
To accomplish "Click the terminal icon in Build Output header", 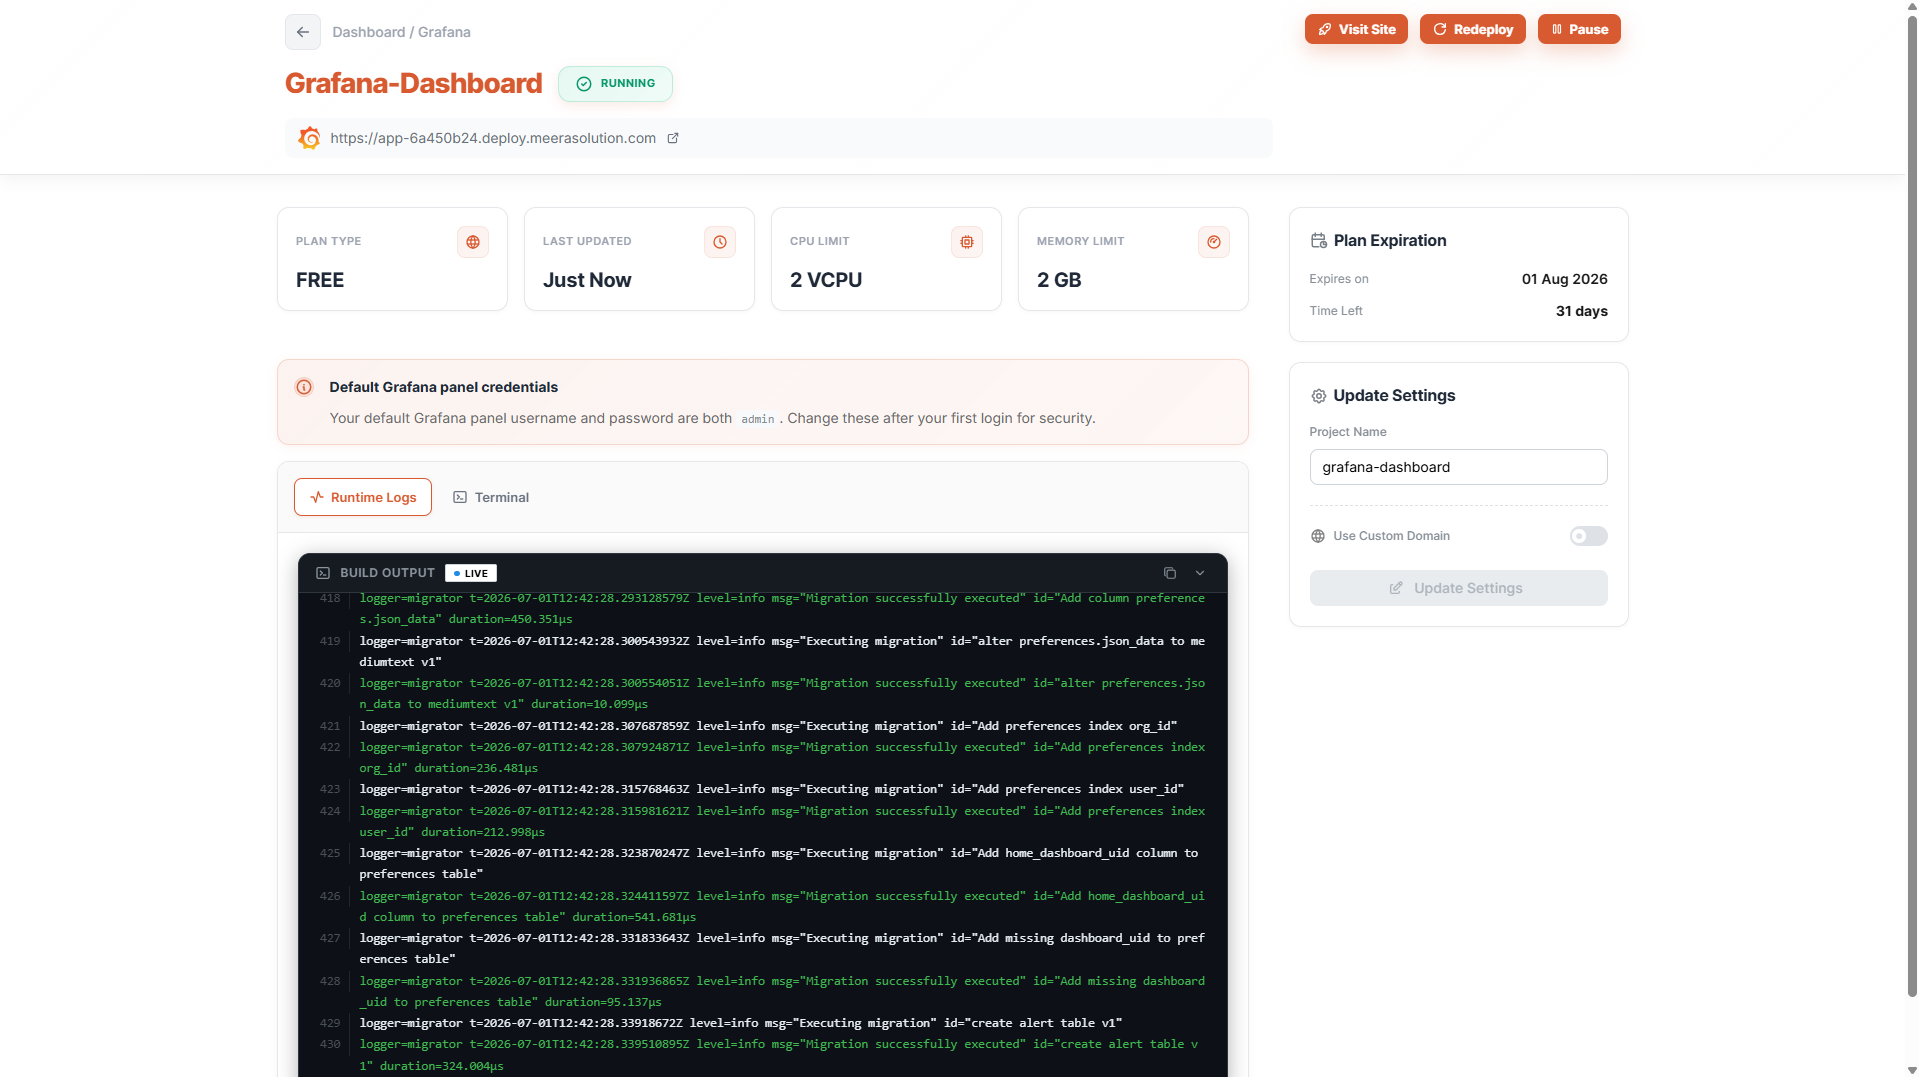I will pos(323,573).
